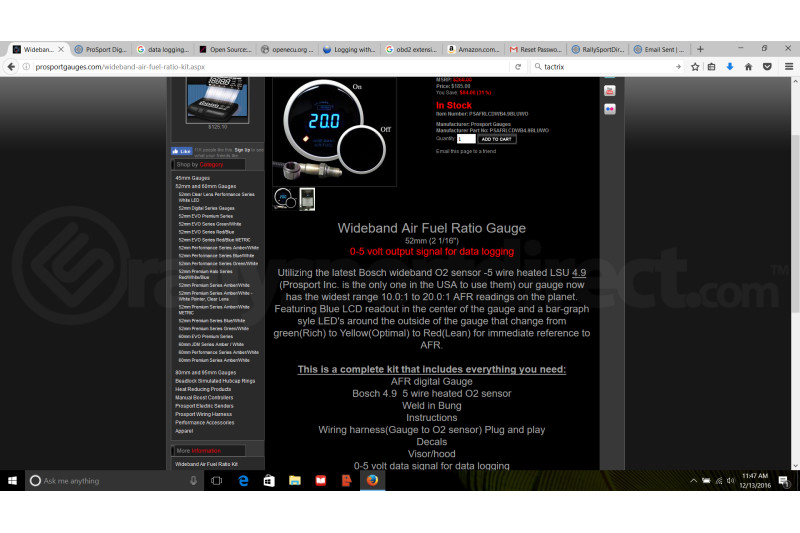Open the Apparel category link
The height and width of the screenshot is (533, 800).
[x=184, y=431]
